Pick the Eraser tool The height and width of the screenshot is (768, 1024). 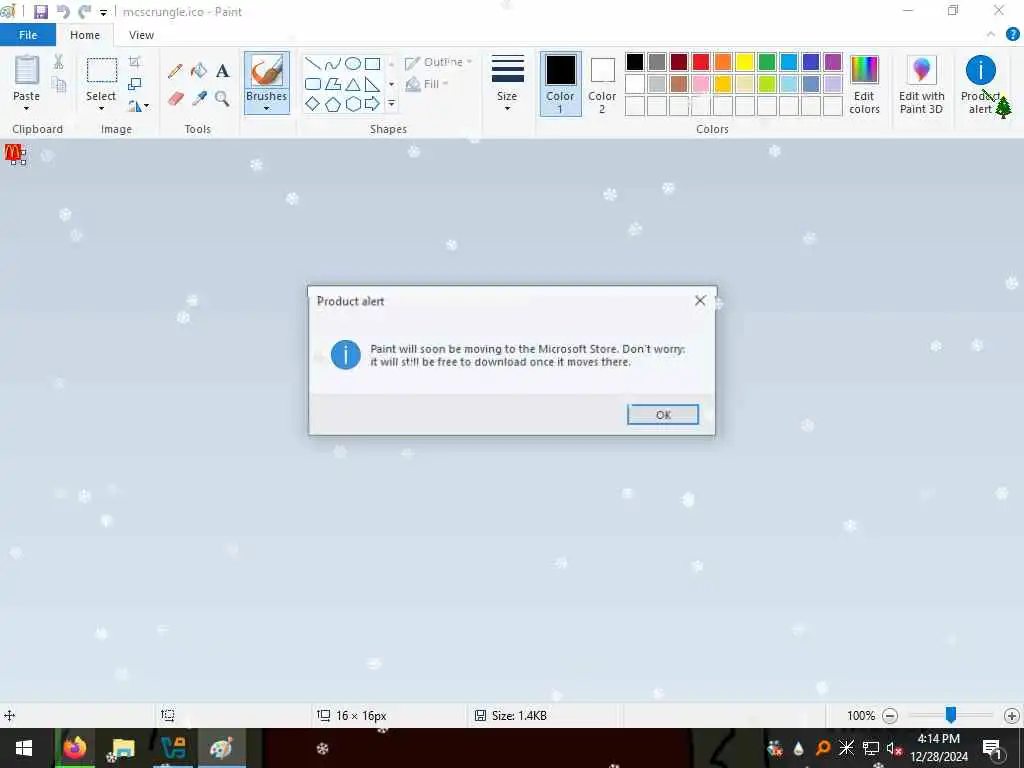[x=175, y=99]
